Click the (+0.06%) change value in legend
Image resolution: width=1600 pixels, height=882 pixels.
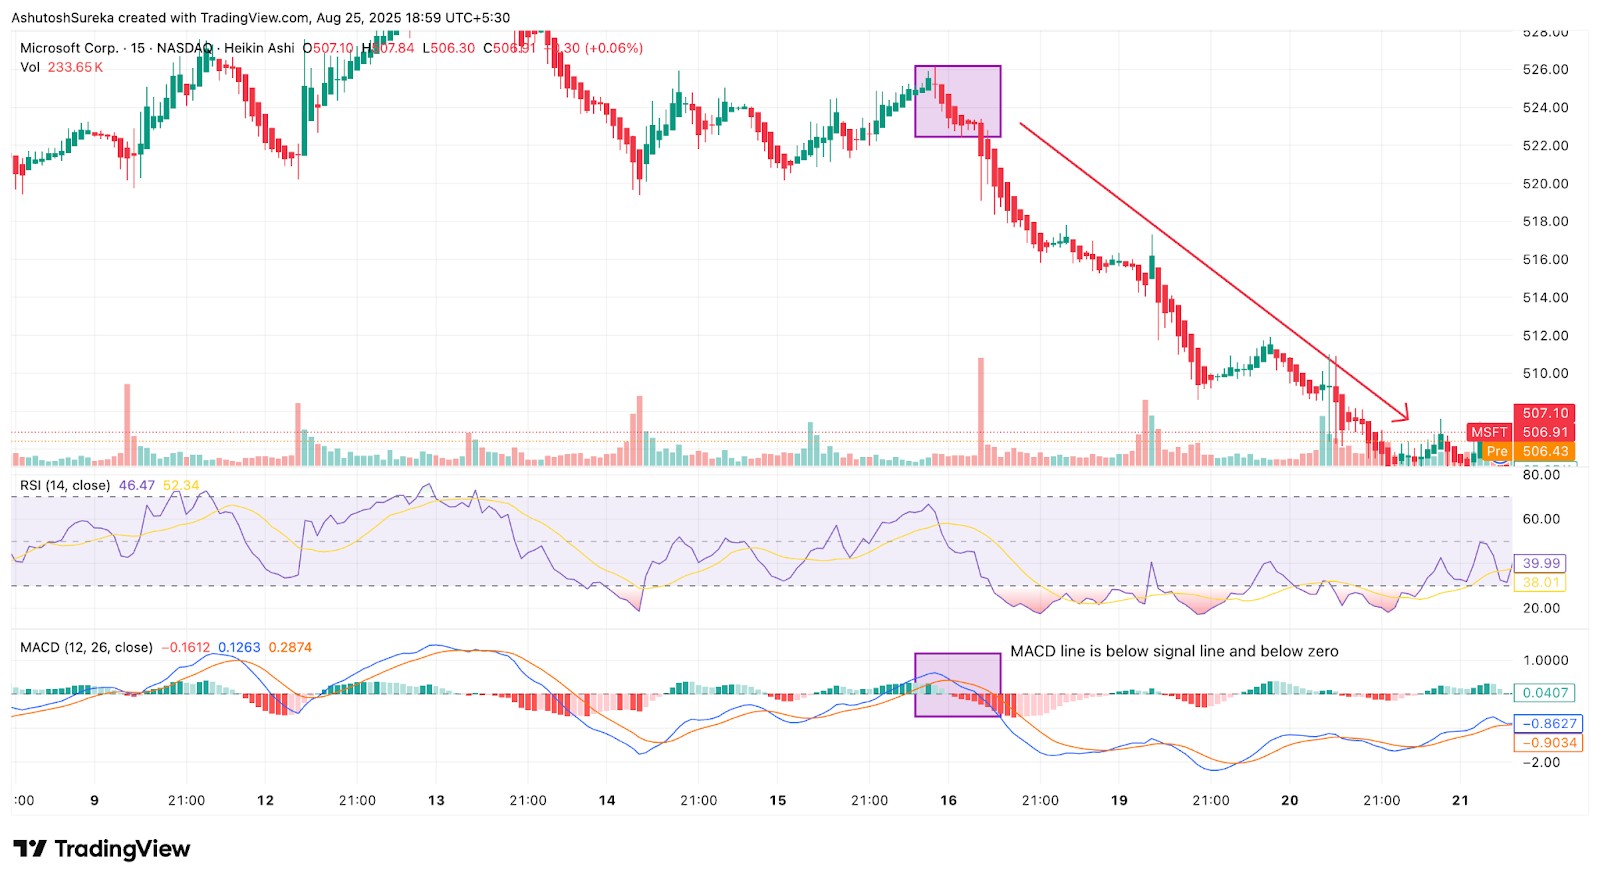[614, 48]
